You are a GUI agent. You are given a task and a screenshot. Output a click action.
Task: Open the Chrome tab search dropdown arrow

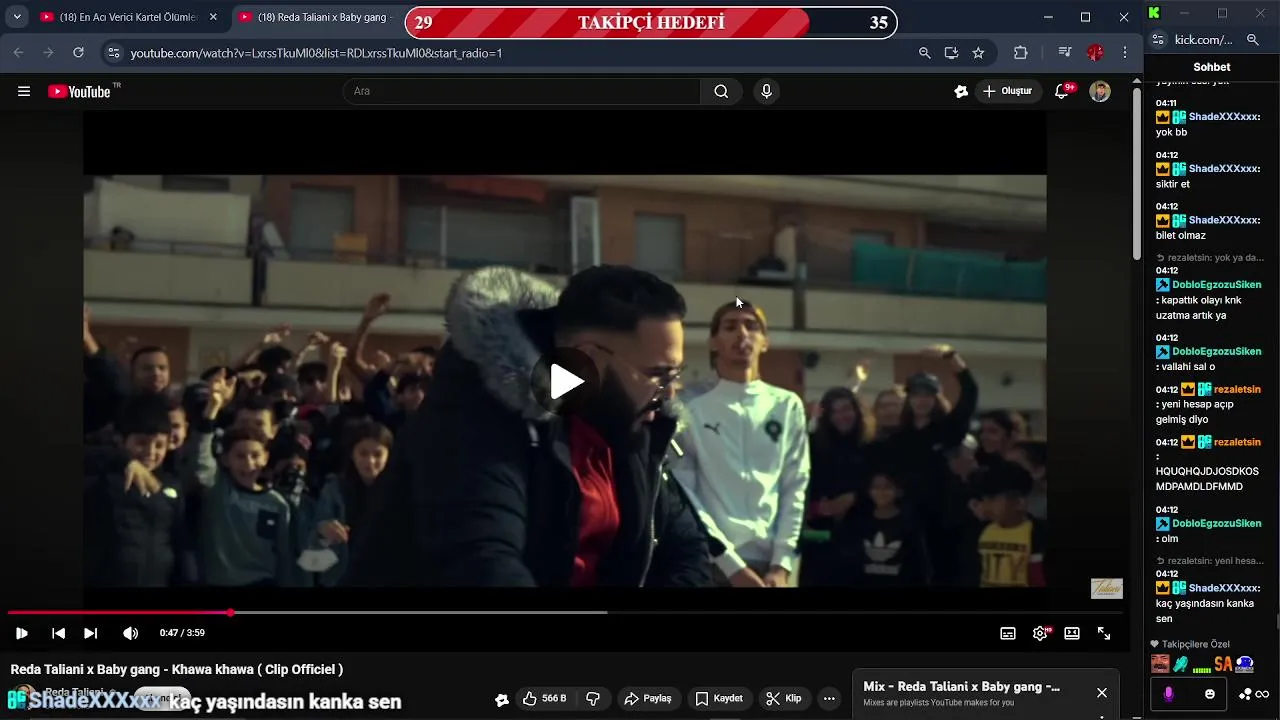[x=17, y=17]
